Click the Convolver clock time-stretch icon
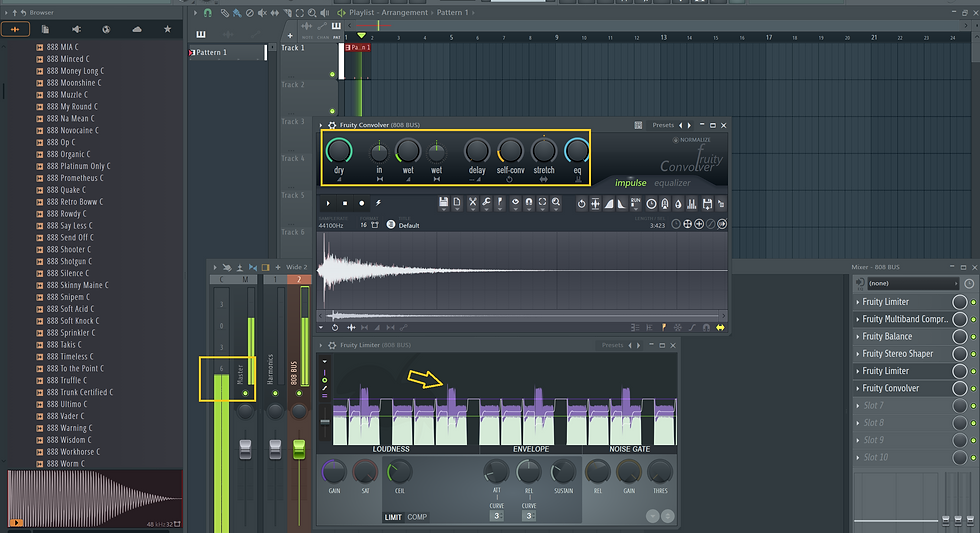 [x=651, y=204]
